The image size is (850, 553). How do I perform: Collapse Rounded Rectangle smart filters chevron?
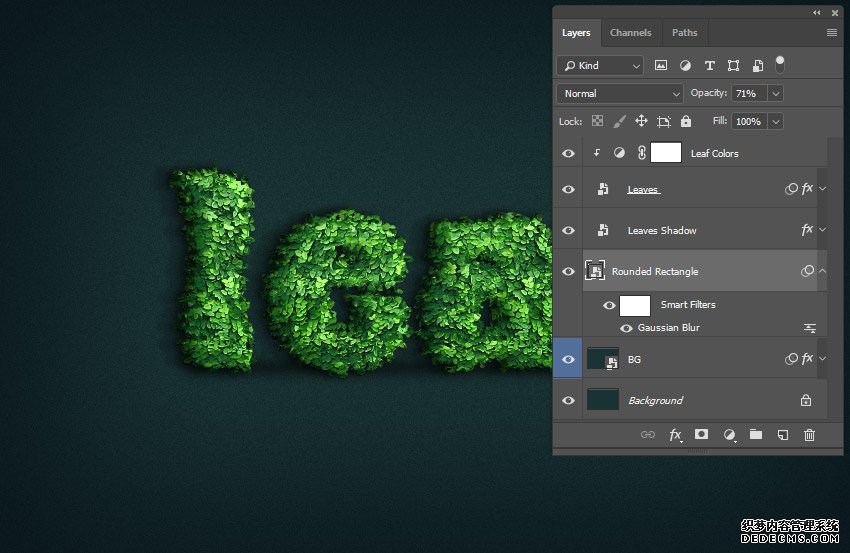tap(822, 271)
